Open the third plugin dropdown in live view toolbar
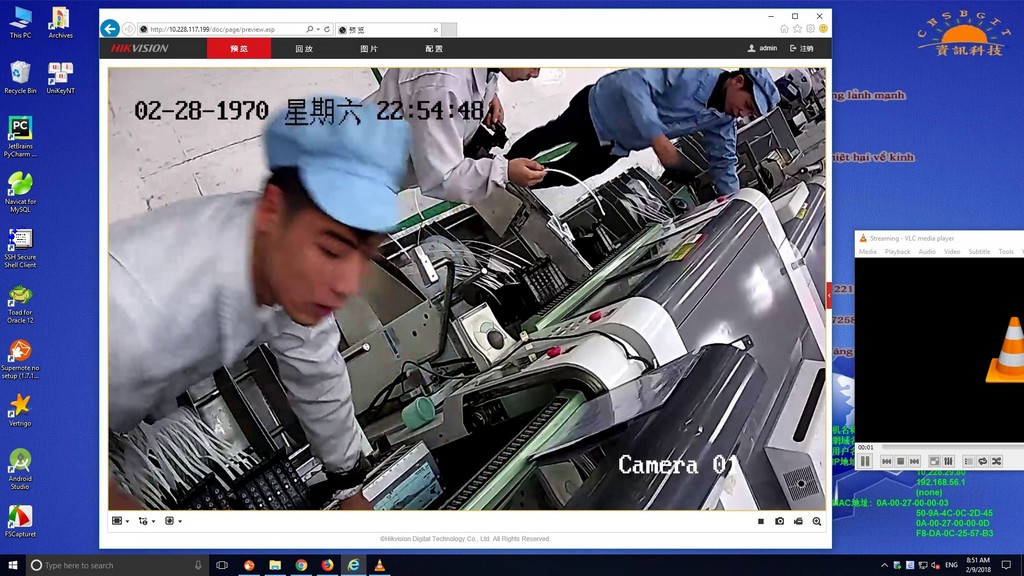 tap(173, 521)
